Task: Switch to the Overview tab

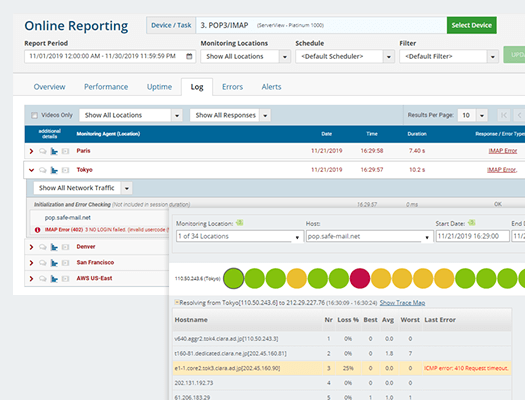Action: pyautogui.click(x=50, y=87)
